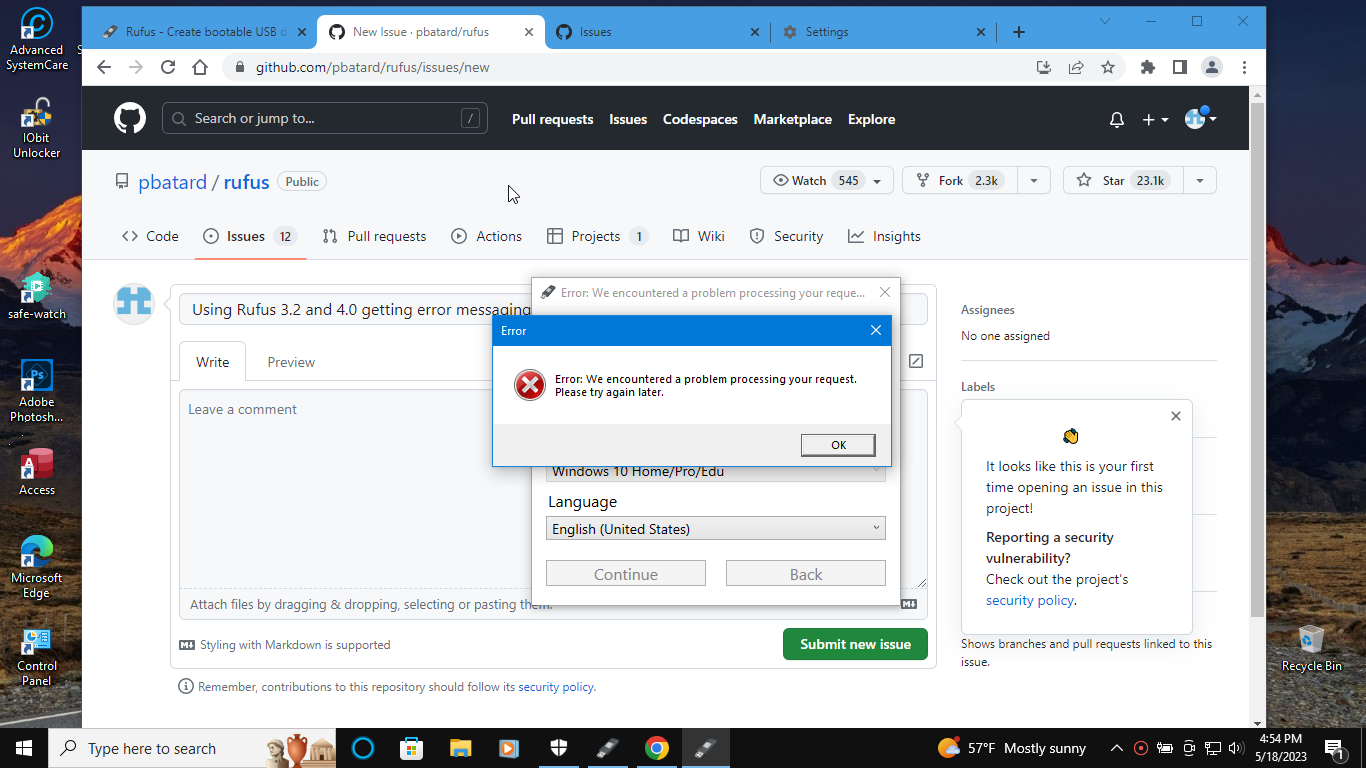Open notifications with the bell icon
The width and height of the screenshot is (1366, 768).
pos(1116,119)
